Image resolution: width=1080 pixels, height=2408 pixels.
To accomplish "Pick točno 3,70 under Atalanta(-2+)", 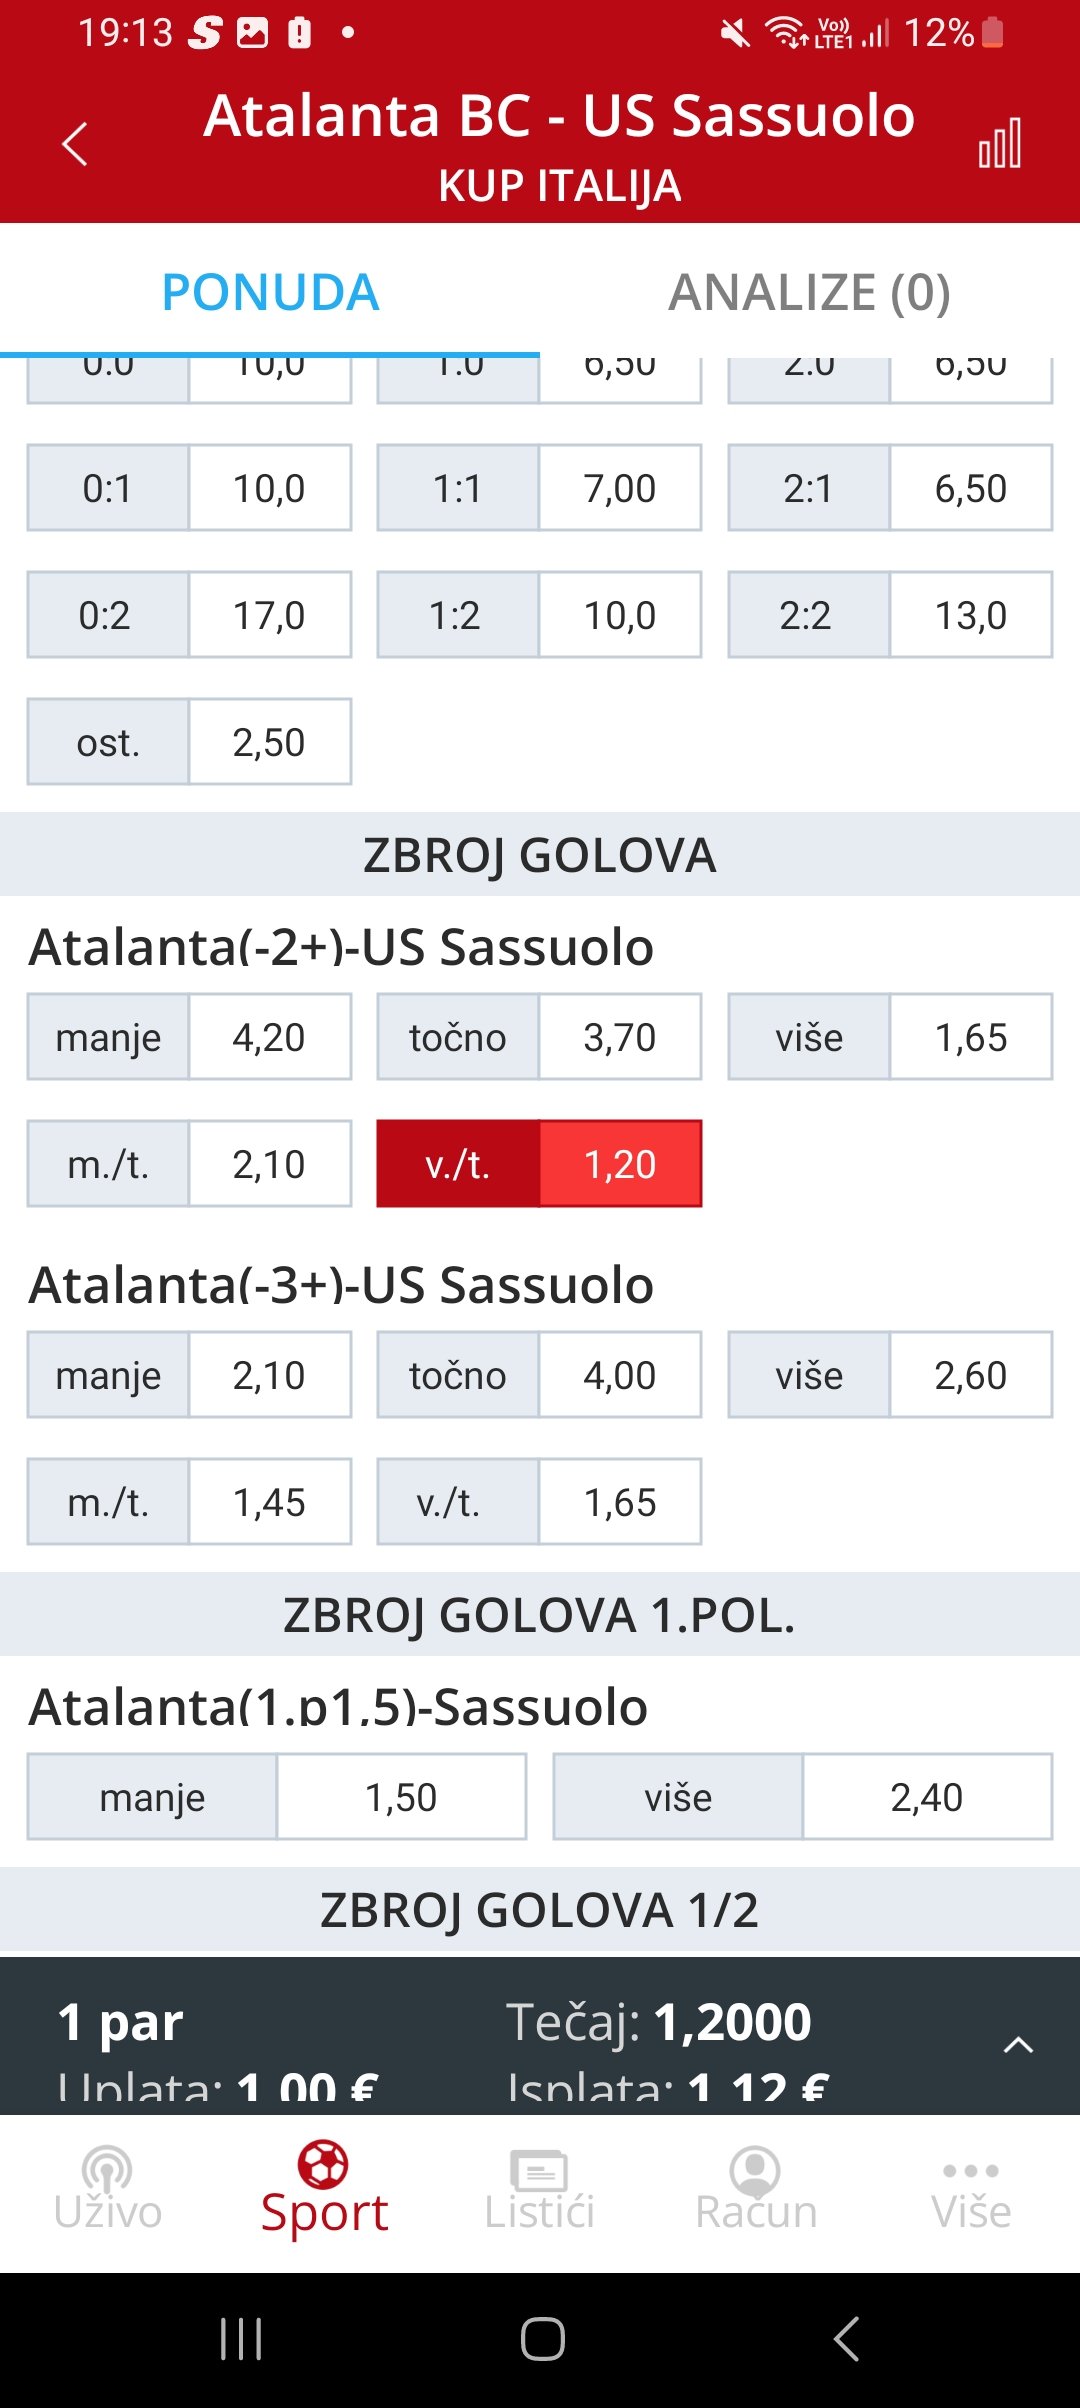I will pyautogui.click(x=539, y=1037).
